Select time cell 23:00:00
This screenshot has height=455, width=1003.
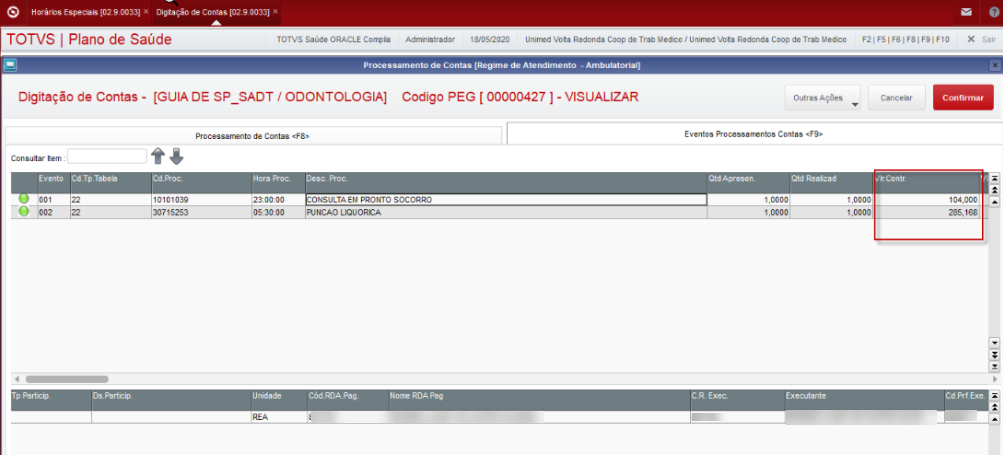click(x=279, y=200)
